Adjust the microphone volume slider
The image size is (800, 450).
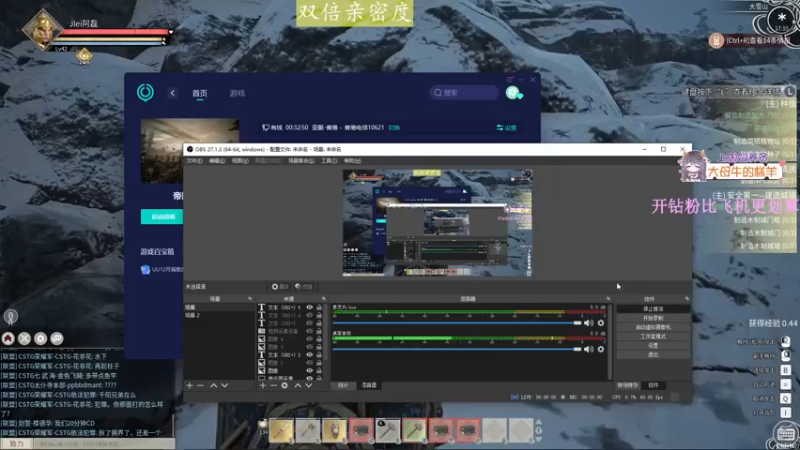(x=456, y=323)
